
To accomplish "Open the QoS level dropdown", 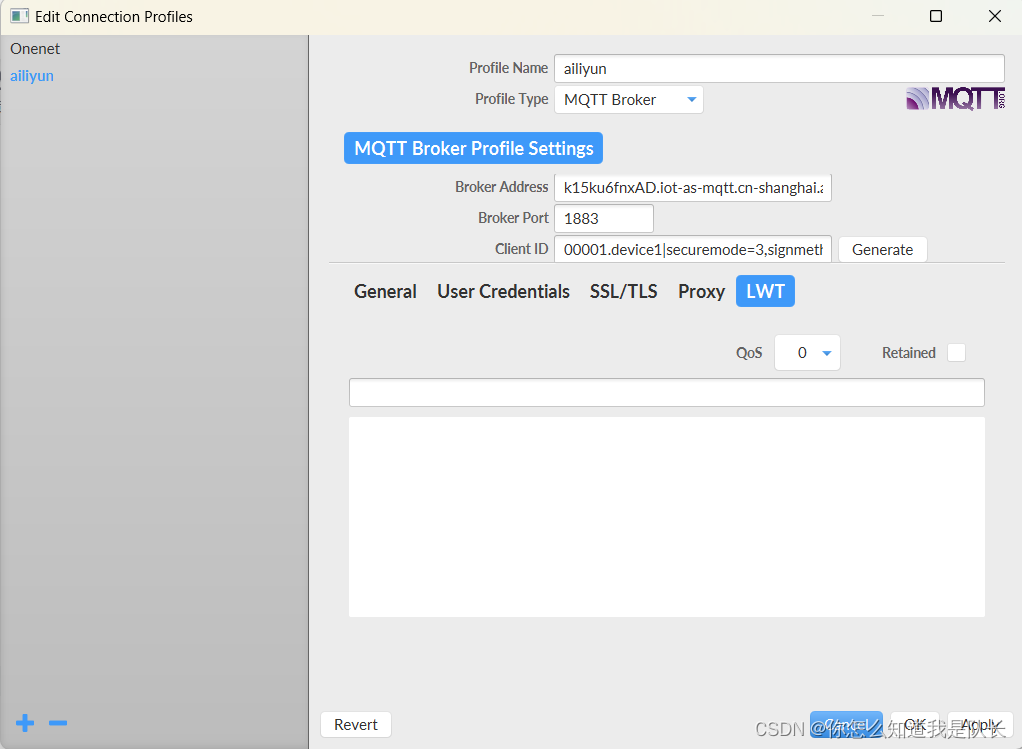I will point(807,352).
